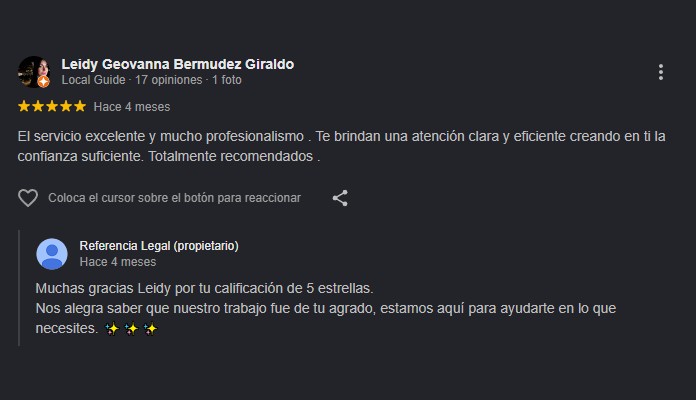The height and width of the screenshot is (400, 696).
Task: Click the review text about 'servicio excelente'
Action: click(x=341, y=146)
